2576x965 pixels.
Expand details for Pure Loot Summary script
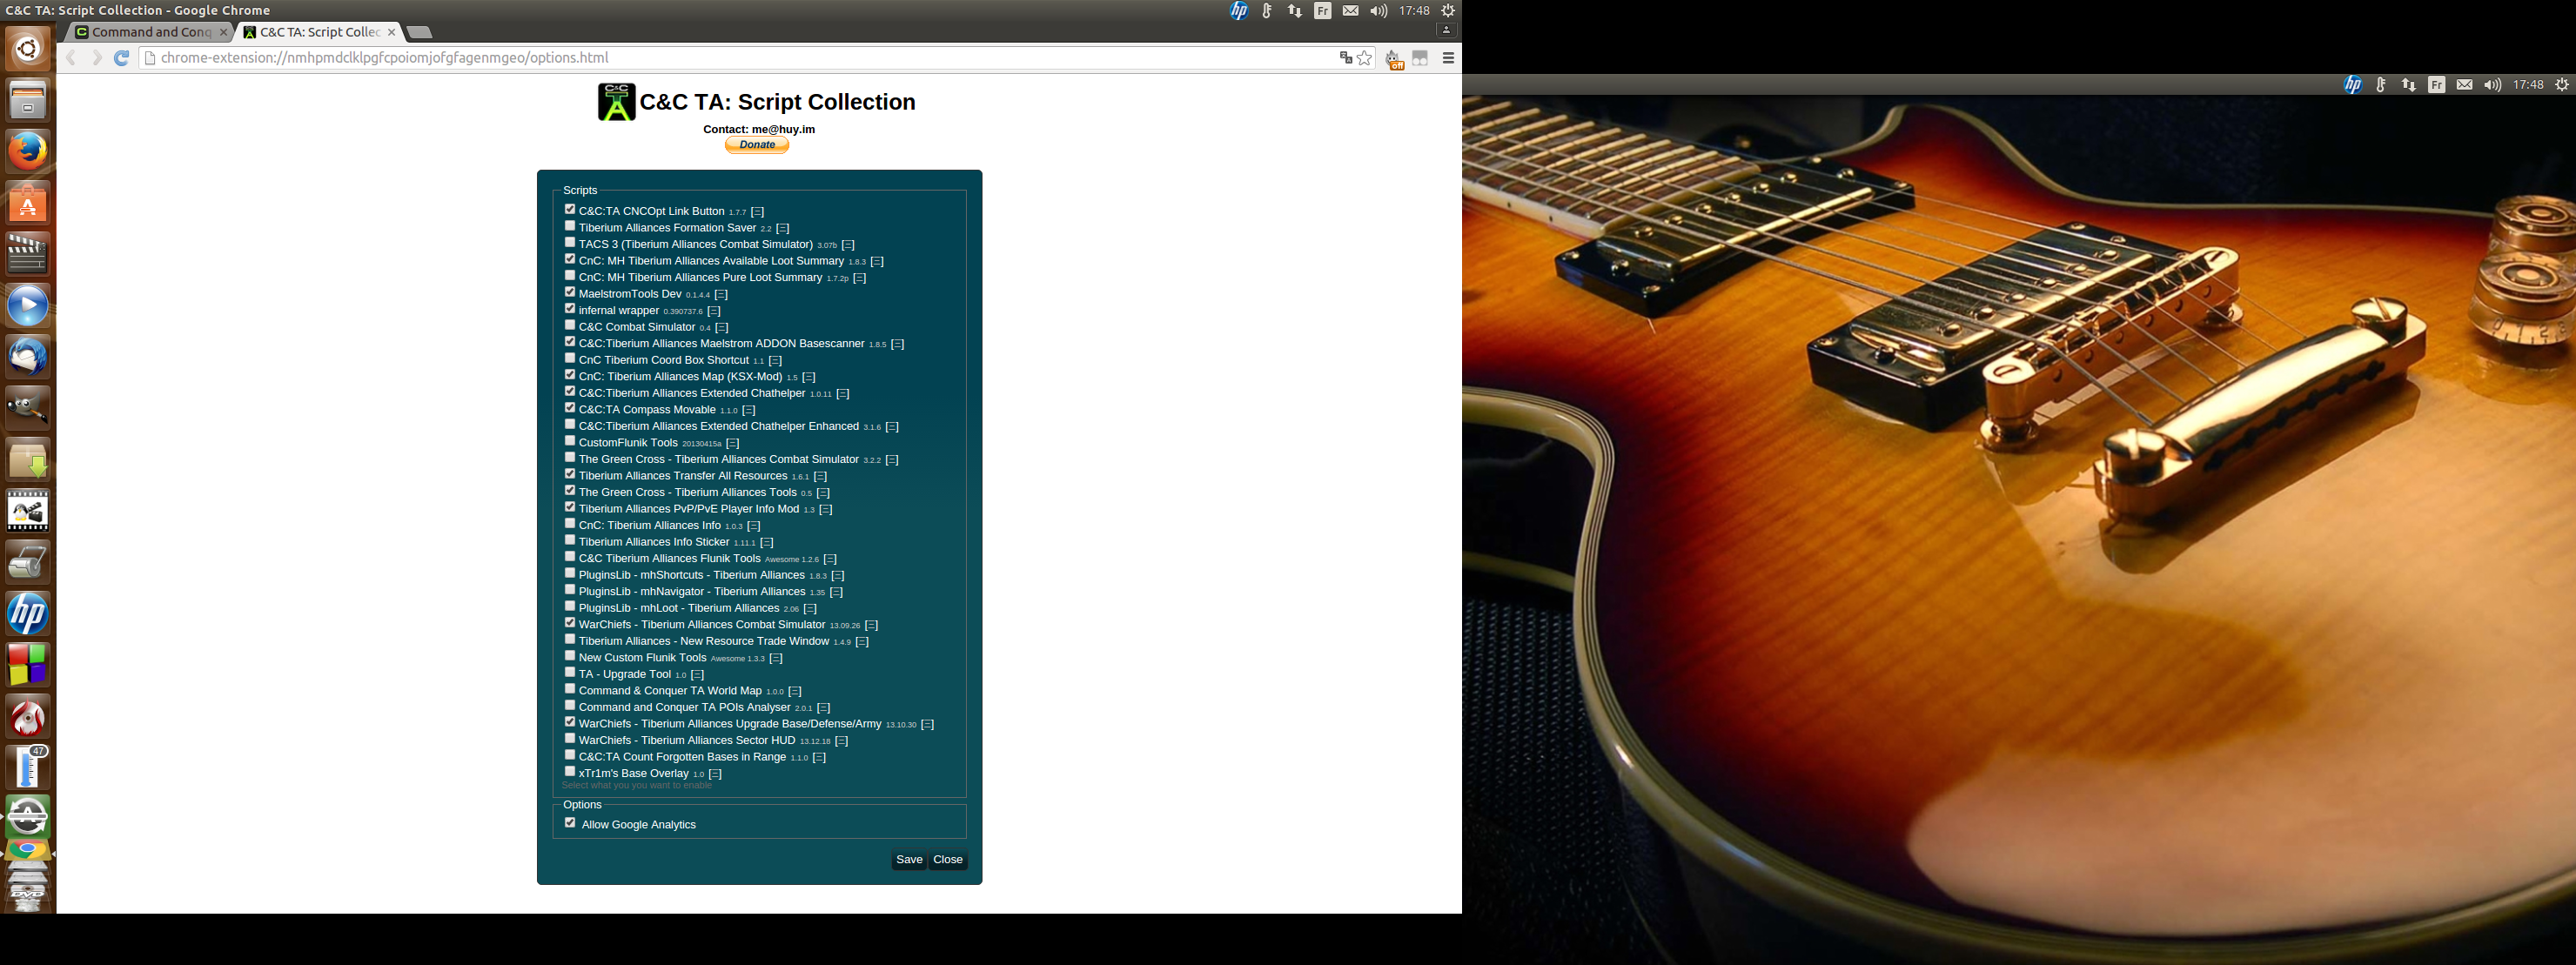(x=860, y=278)
